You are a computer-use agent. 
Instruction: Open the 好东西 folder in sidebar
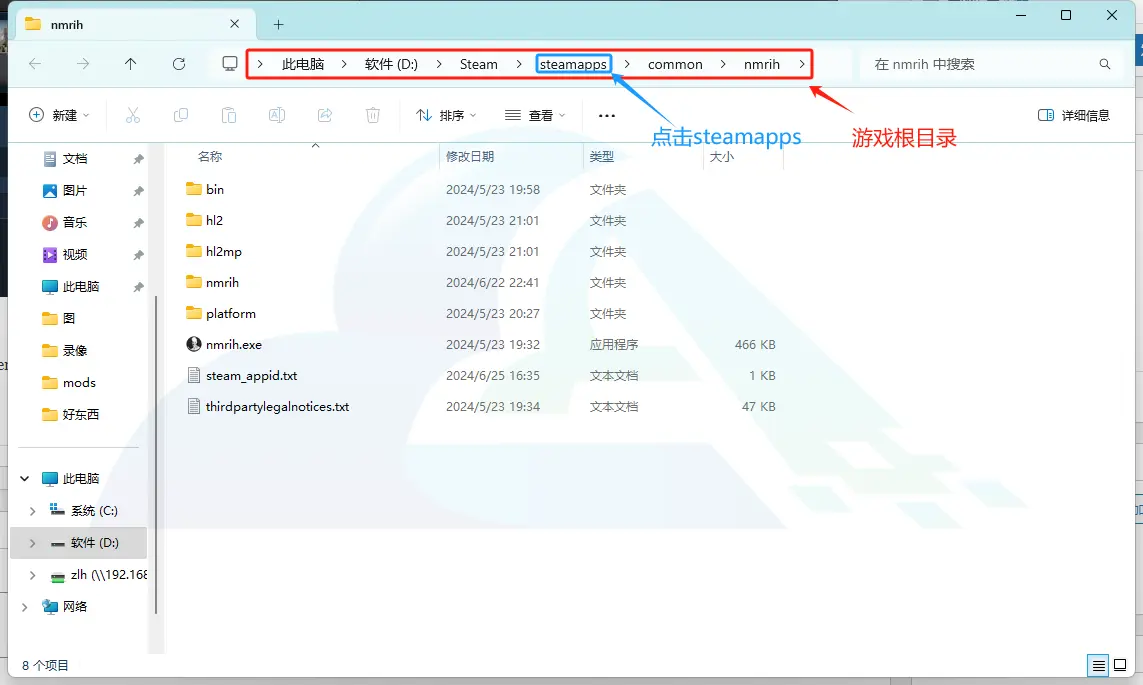[80, 415]
